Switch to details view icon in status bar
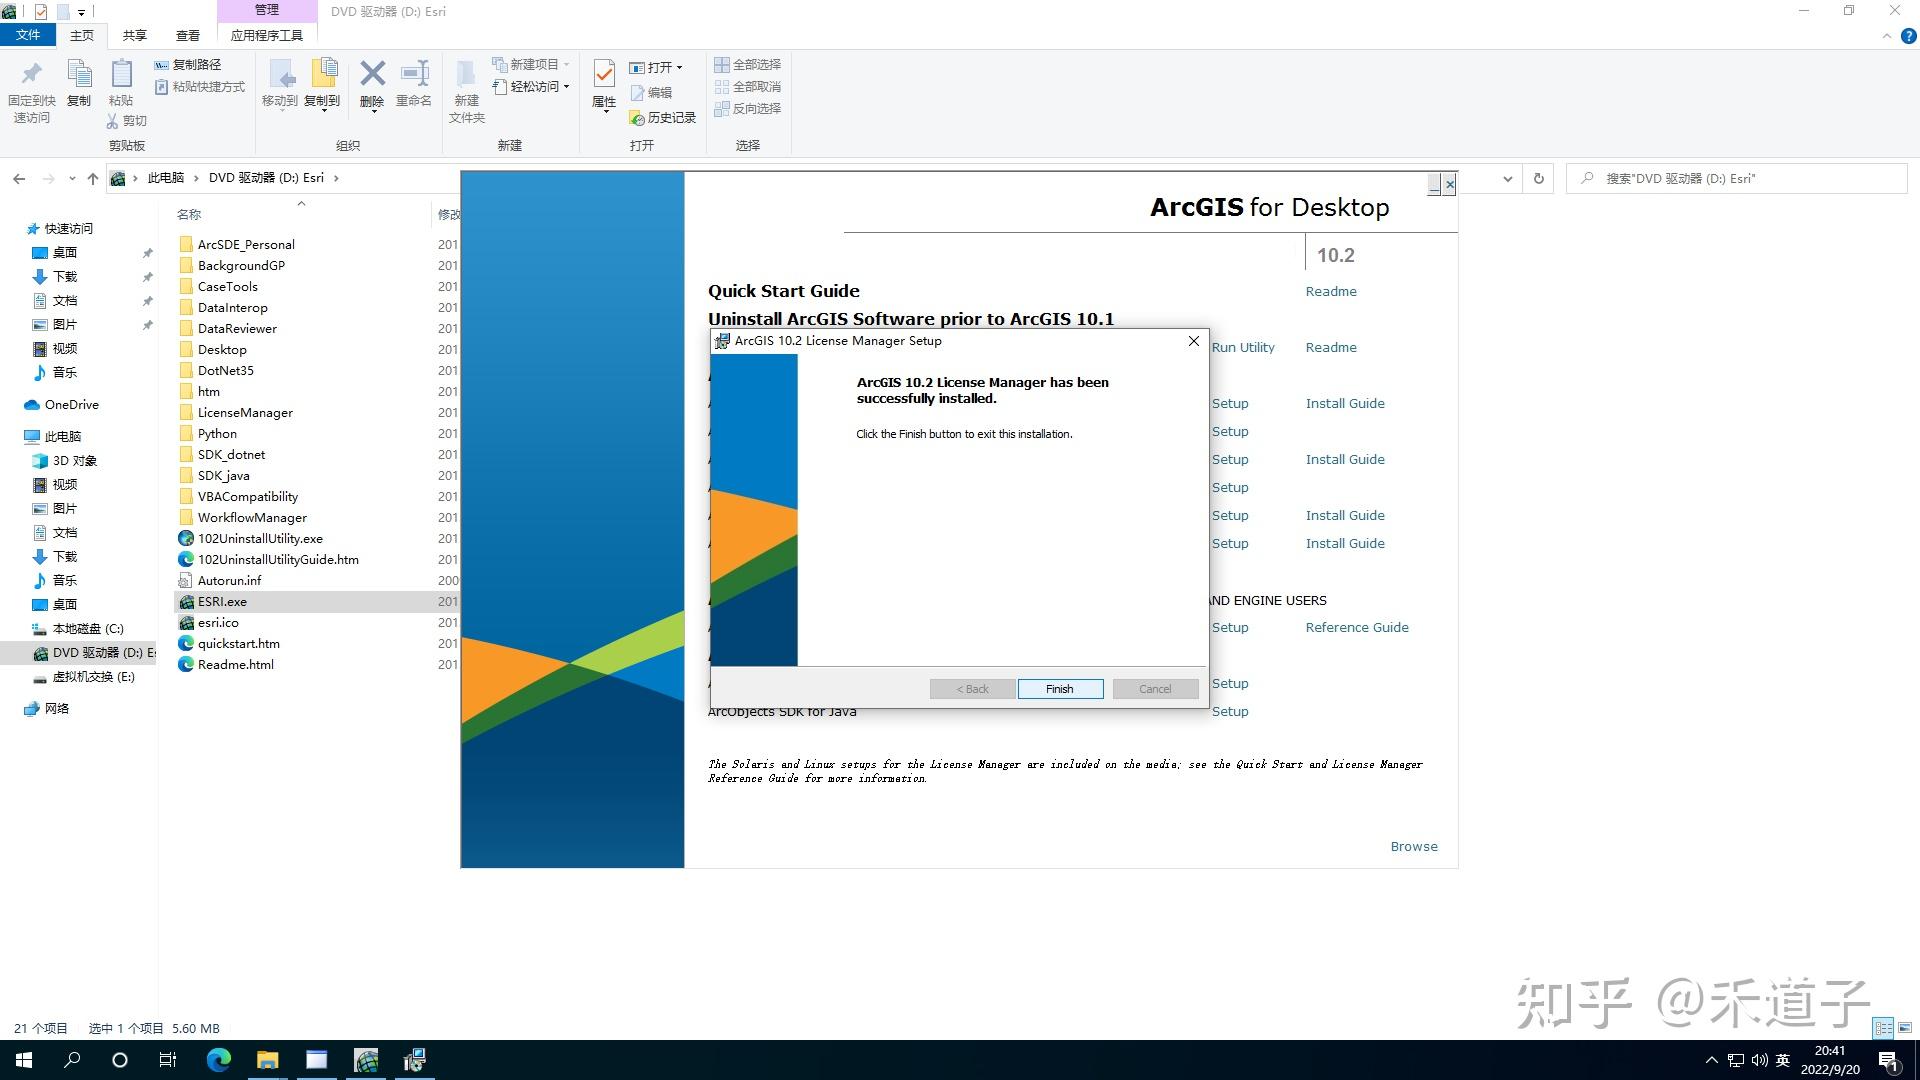Viewport: 1920px width, 1080px height. 1883,1028
